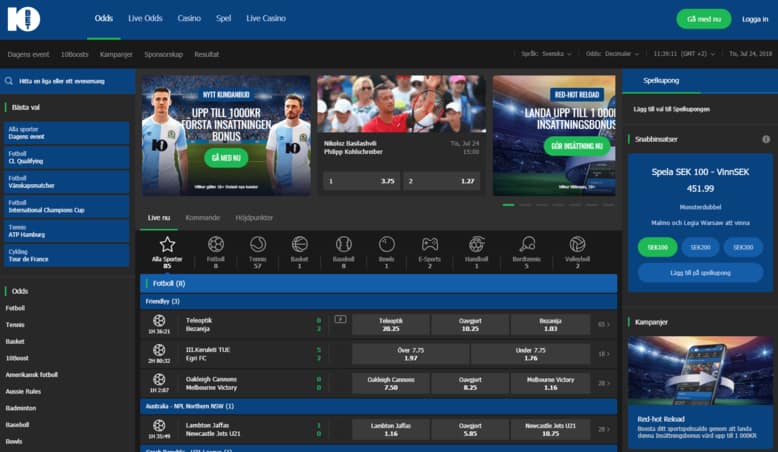Open the Odds format Decimaler dropdown
Screen dimensions: 778x452
pos(612,54)
